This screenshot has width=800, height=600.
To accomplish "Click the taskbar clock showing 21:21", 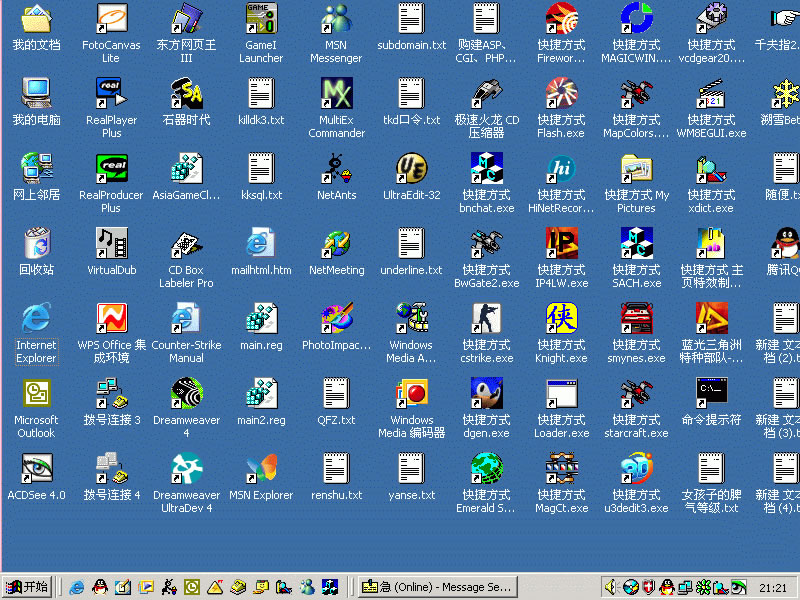I will click(x=772, y=588).
